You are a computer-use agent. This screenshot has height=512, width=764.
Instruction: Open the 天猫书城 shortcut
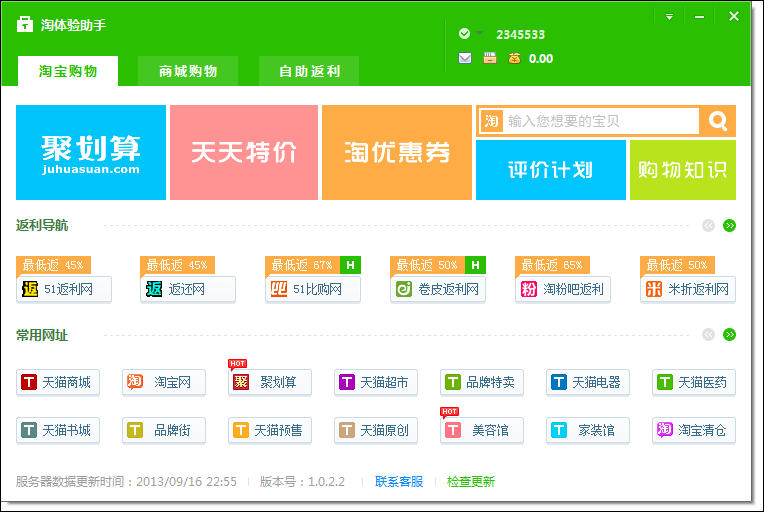[57, 430]
